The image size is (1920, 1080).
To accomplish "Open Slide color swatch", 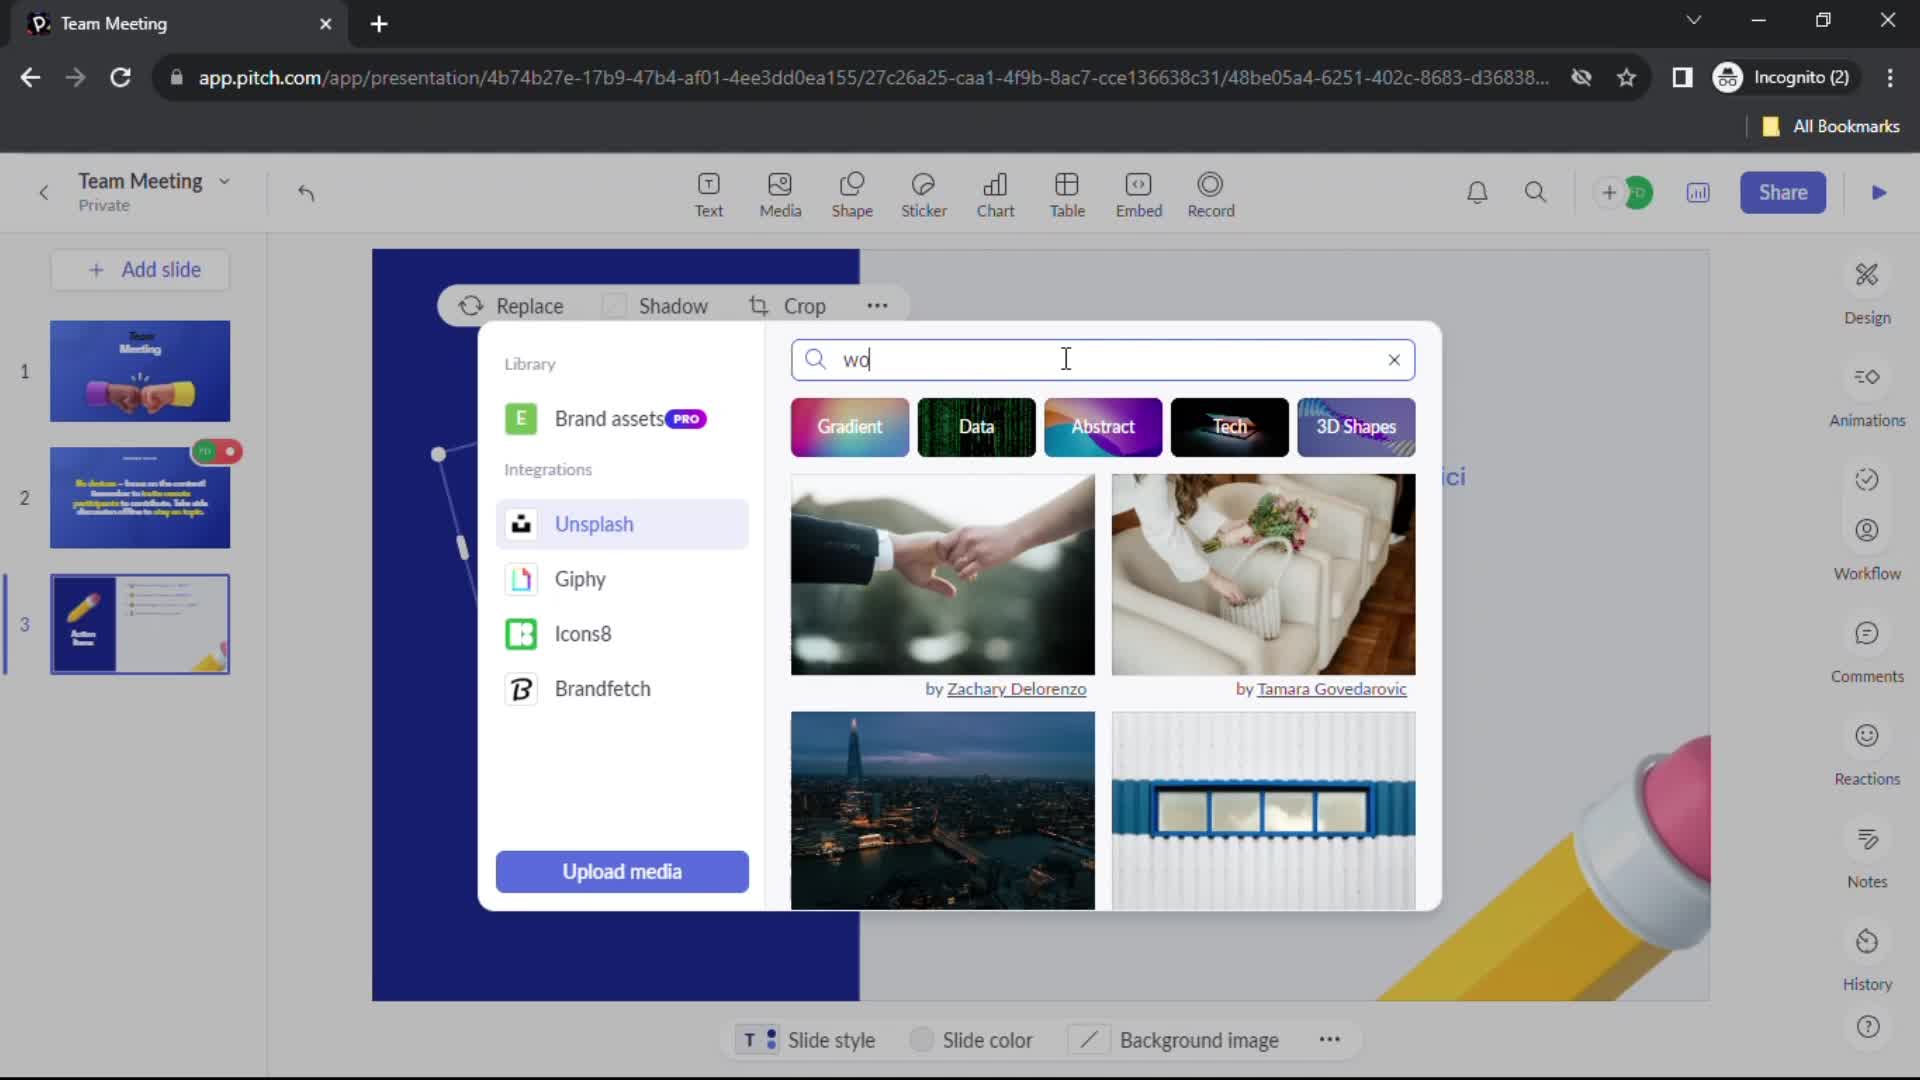I will pyautogui.click(x=921, y=1040).
